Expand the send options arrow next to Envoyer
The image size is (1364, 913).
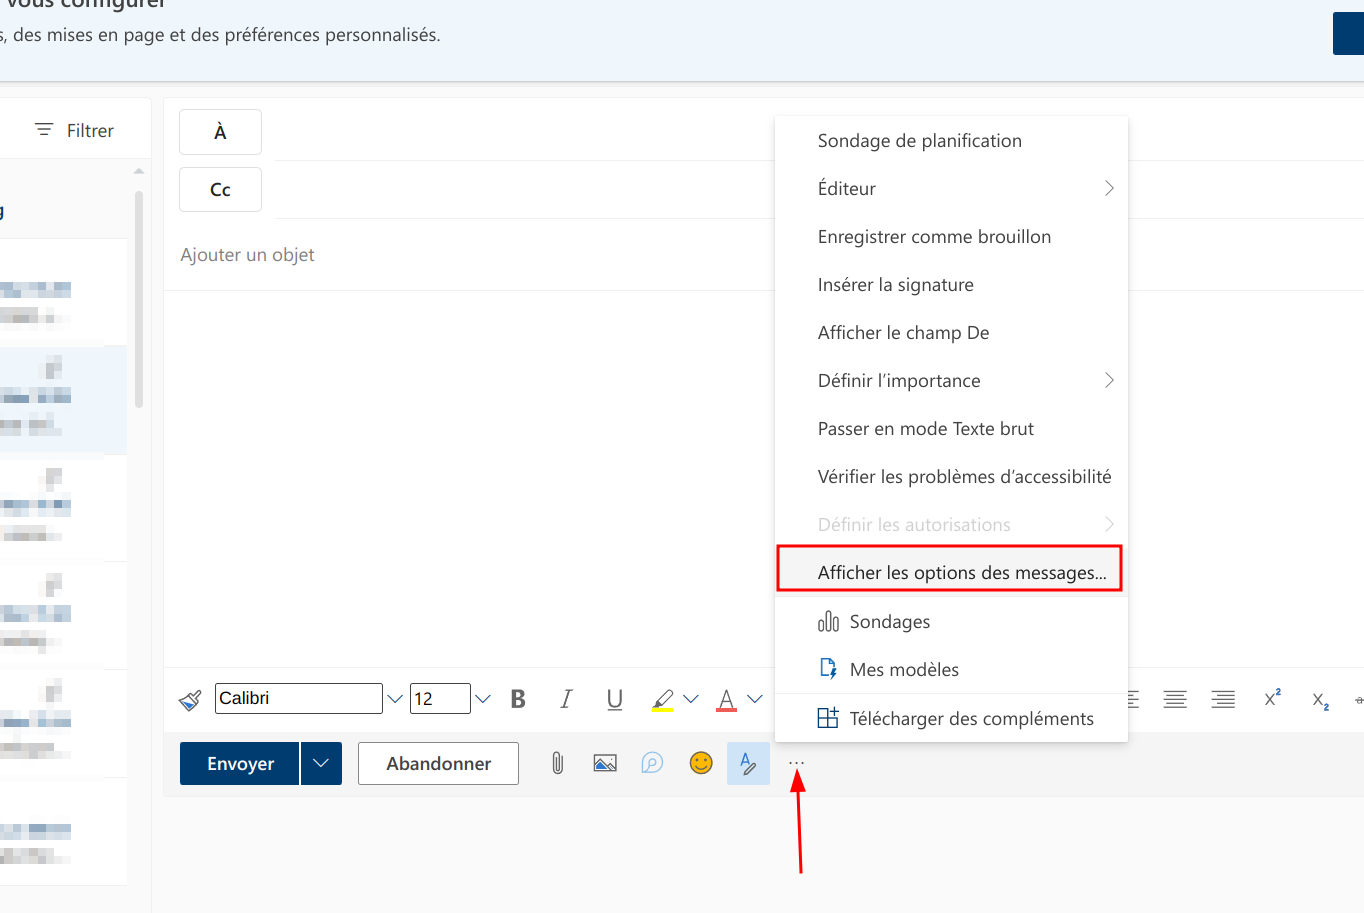pos(321,763)
